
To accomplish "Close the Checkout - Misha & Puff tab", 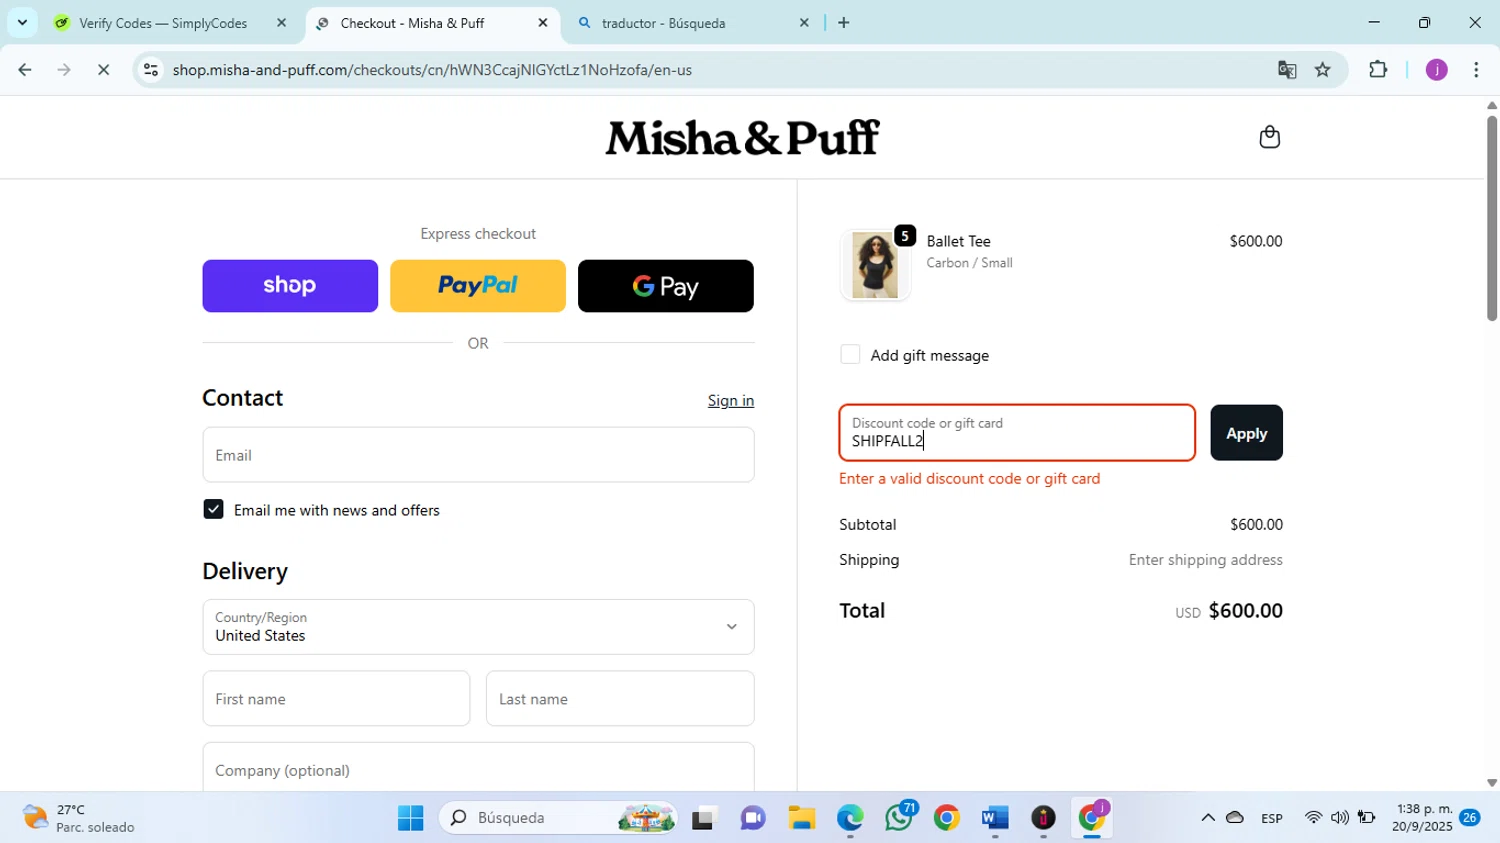I will (543, 22).
